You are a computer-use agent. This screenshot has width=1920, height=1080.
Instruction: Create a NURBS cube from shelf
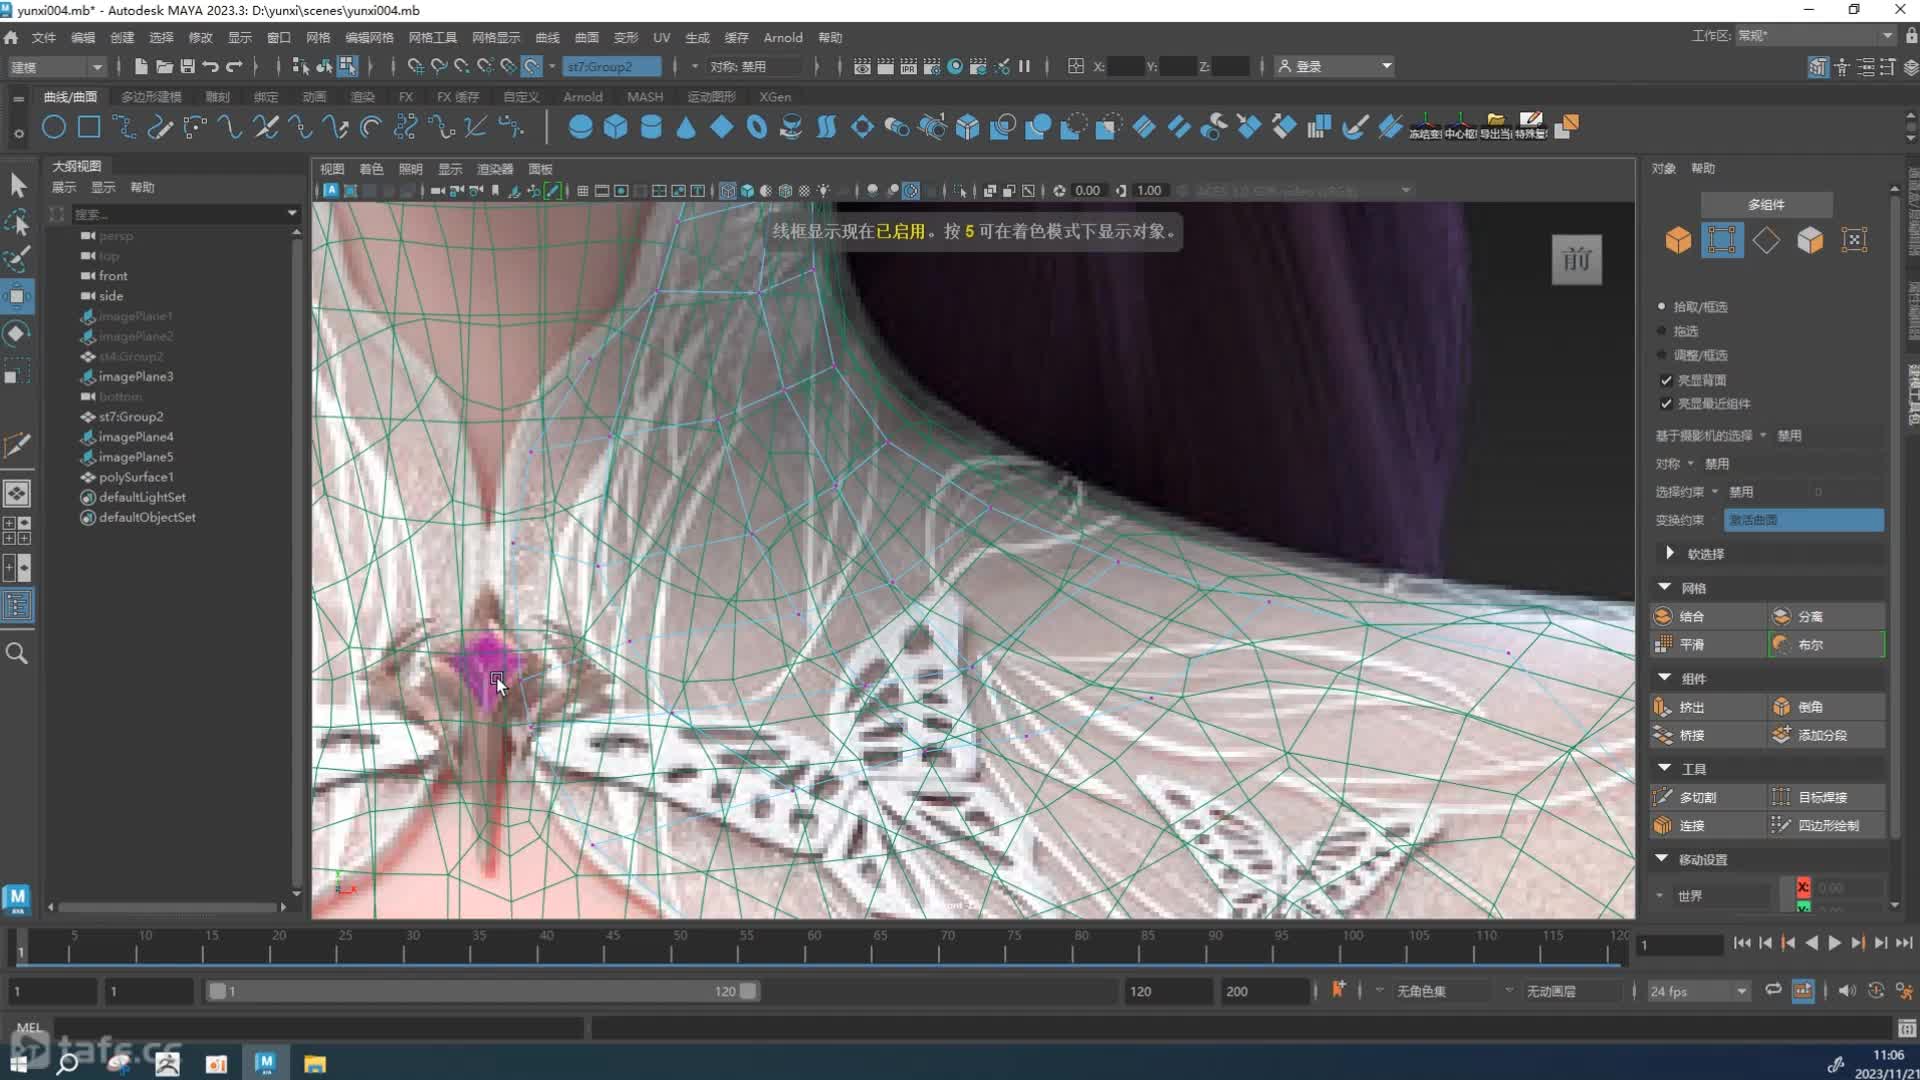point(615,127)
